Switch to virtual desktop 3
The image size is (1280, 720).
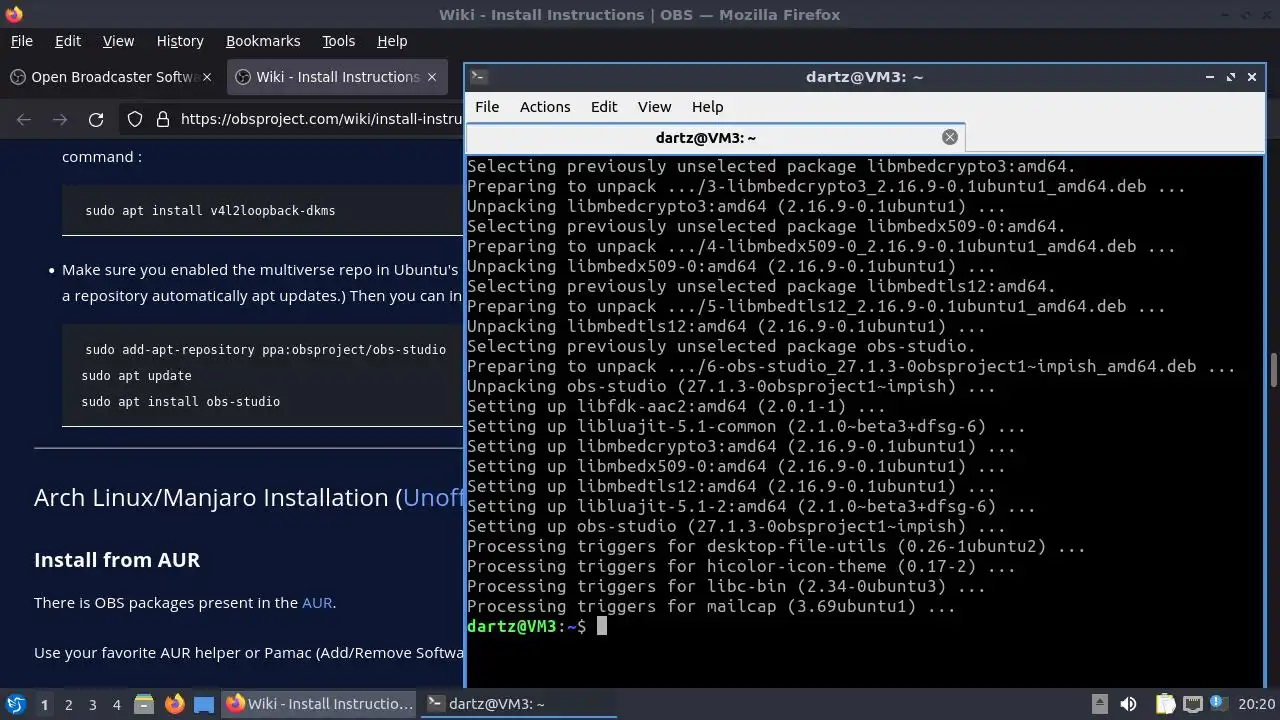[92, 704]
